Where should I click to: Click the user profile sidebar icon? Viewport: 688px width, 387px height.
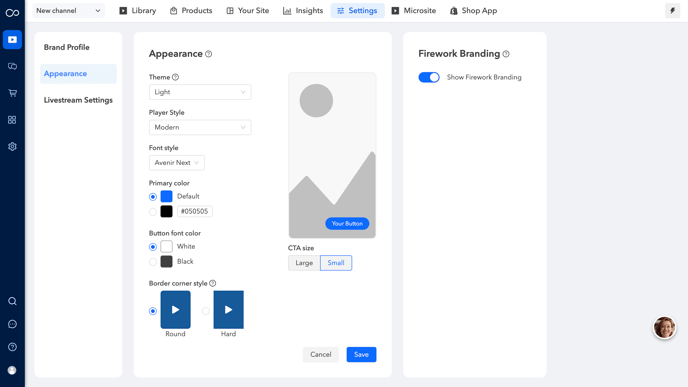(12, 370)
